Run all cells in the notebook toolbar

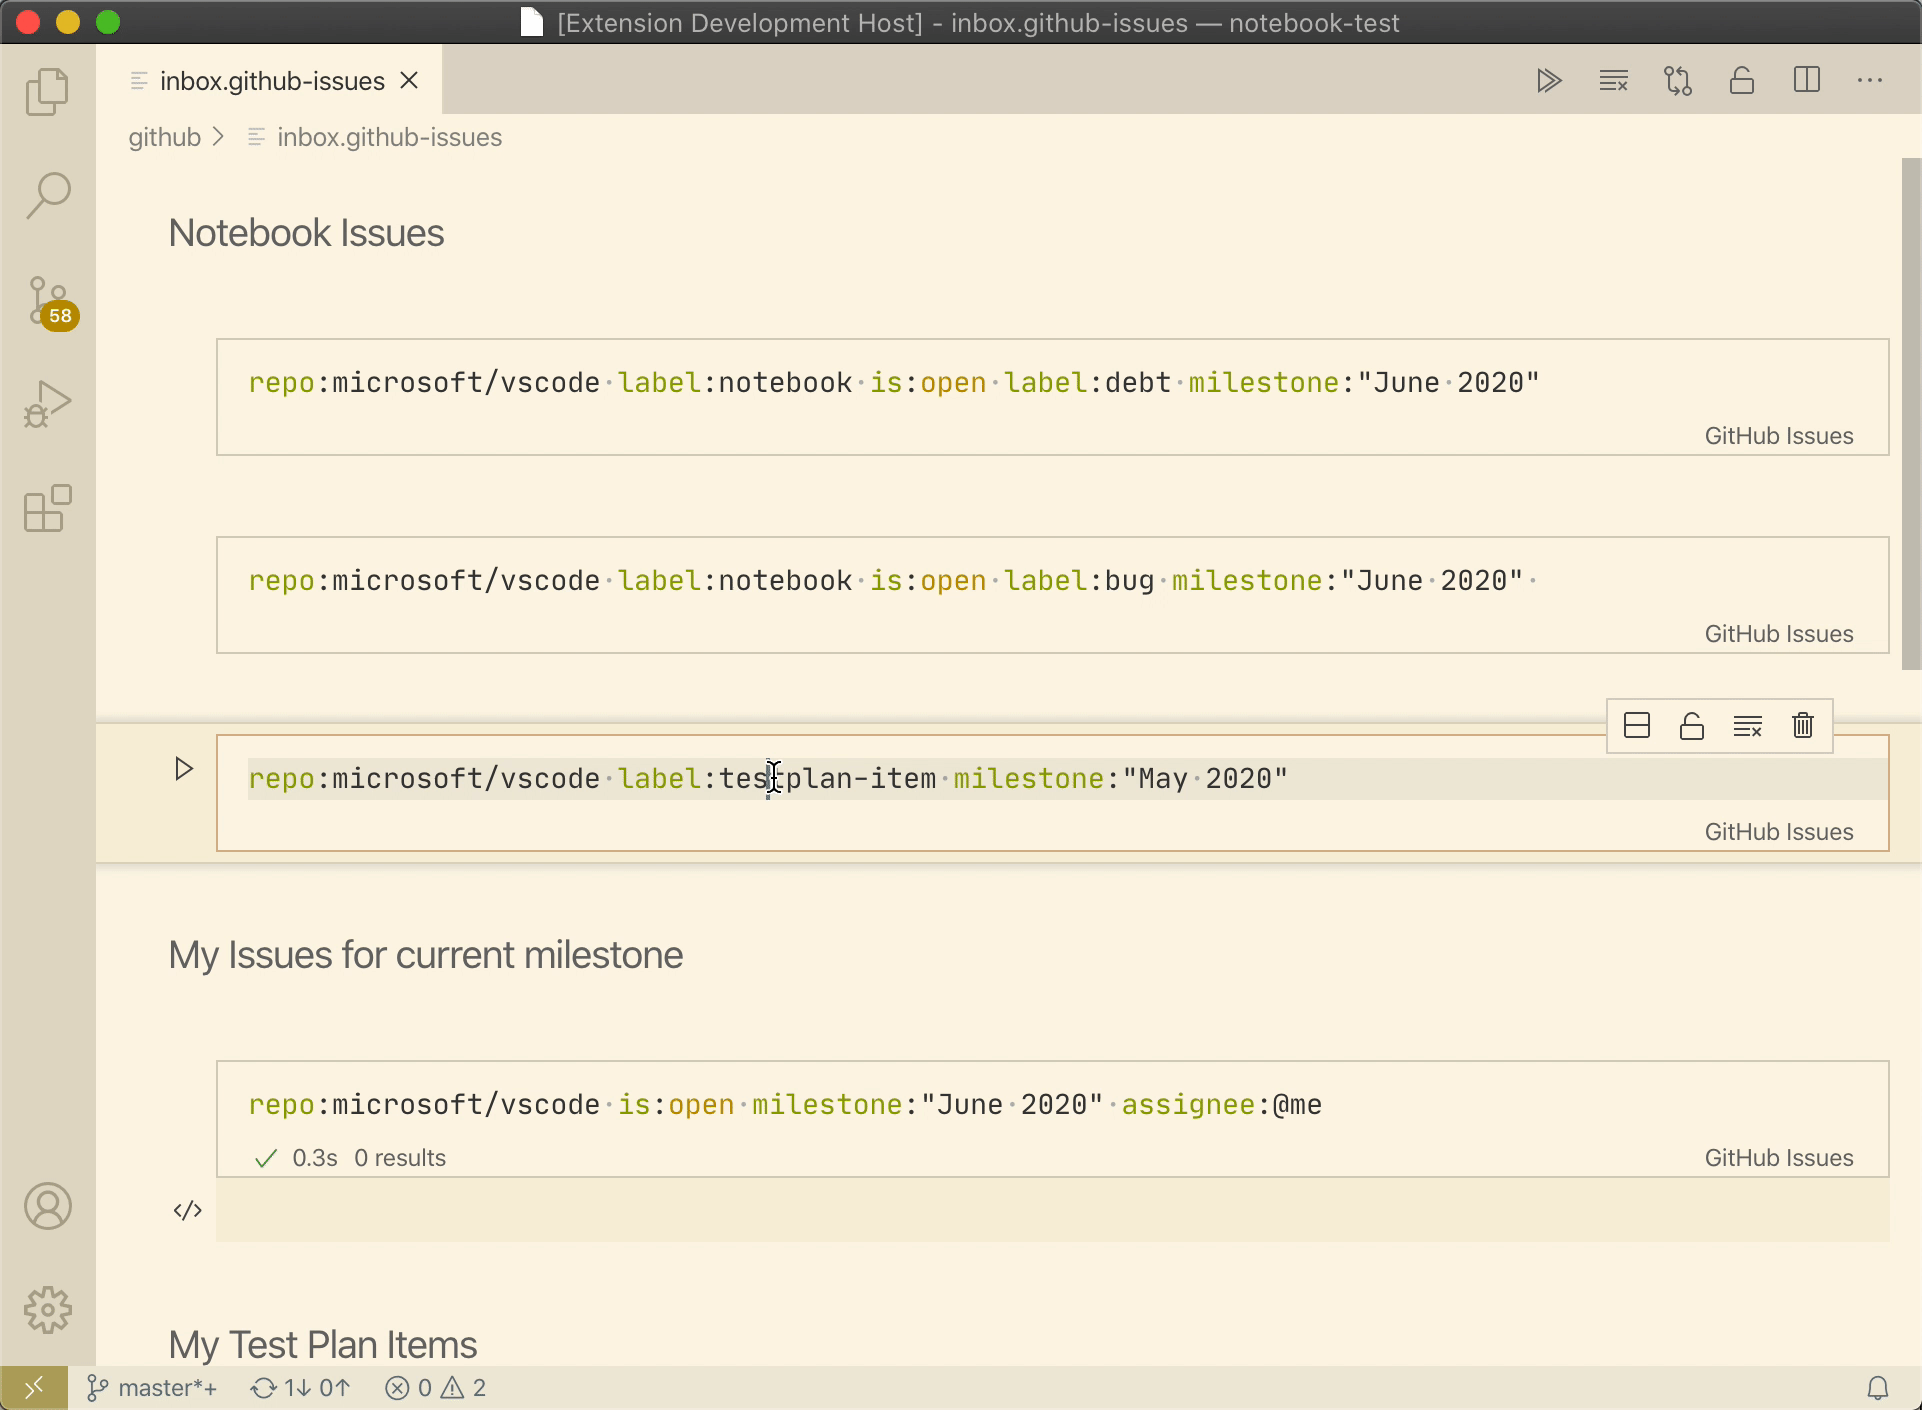pos(1550,80)
